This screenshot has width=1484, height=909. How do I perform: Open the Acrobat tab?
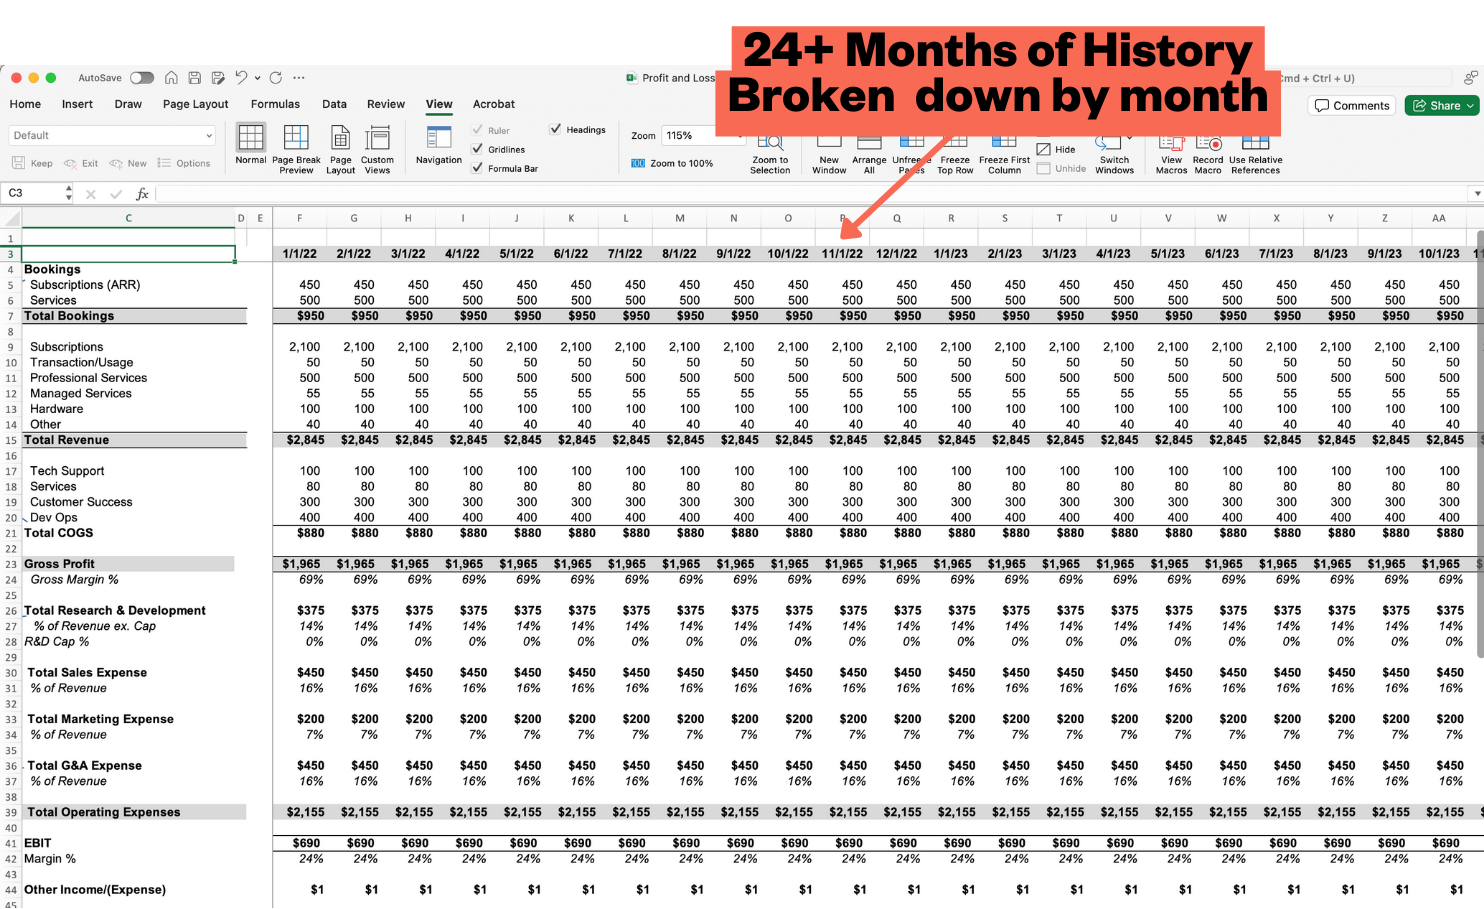point(494,104)
